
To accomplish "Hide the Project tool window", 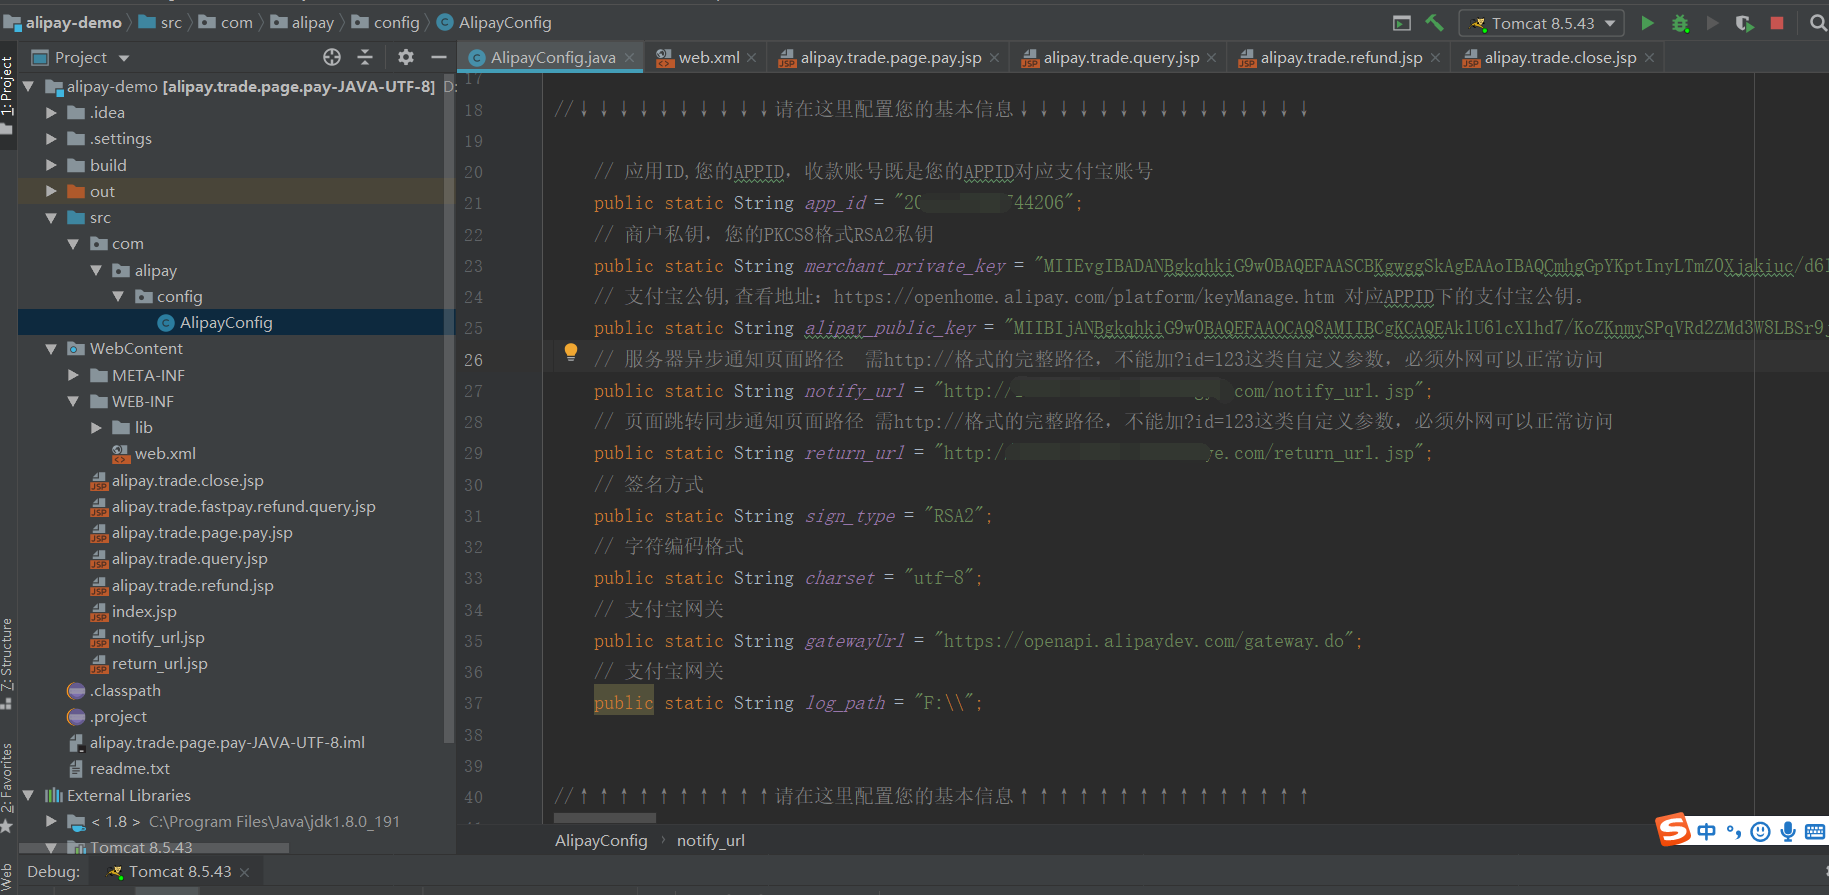I will (x=438, y=57).
